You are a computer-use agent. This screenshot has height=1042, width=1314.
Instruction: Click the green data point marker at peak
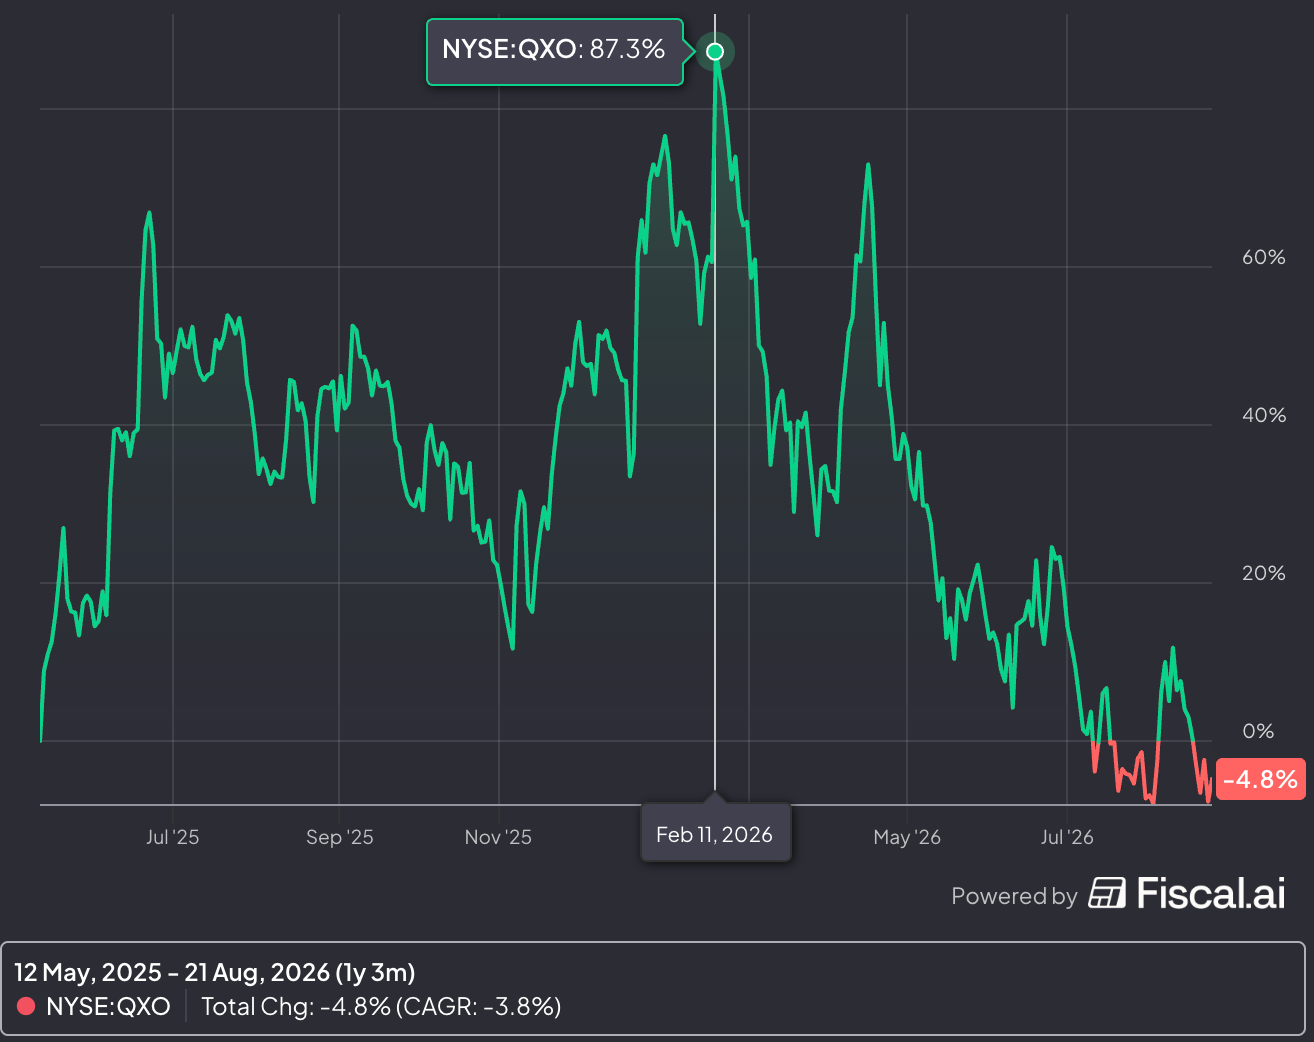point(715,51)
